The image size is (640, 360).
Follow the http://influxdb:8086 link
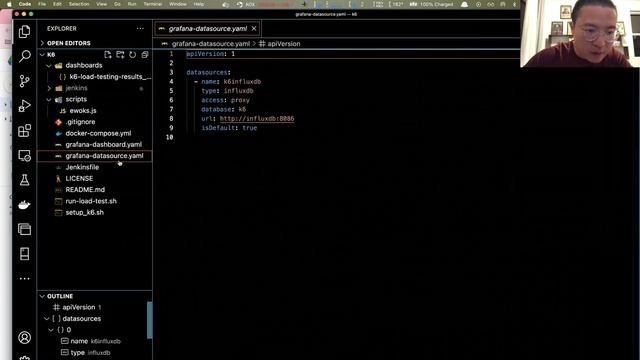pos(257,118)
